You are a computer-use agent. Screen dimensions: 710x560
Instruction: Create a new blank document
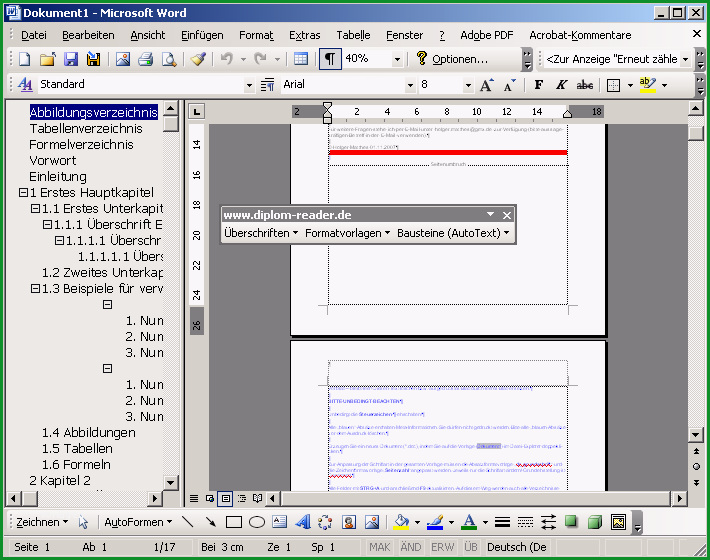[24, 59]
